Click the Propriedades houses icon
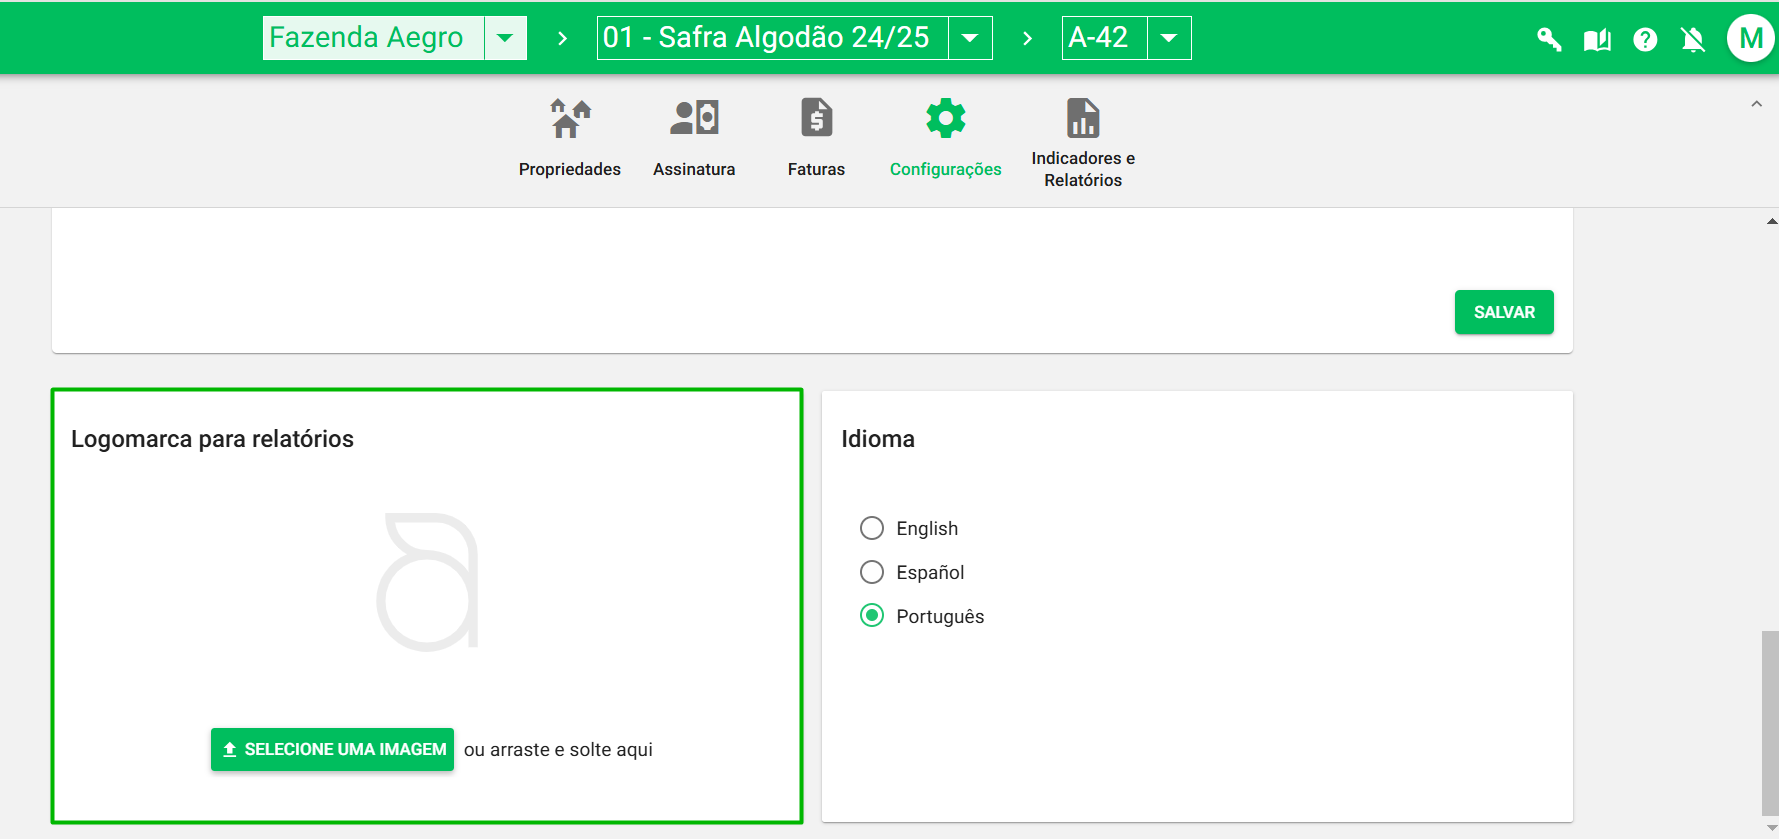 coord(570,119)
